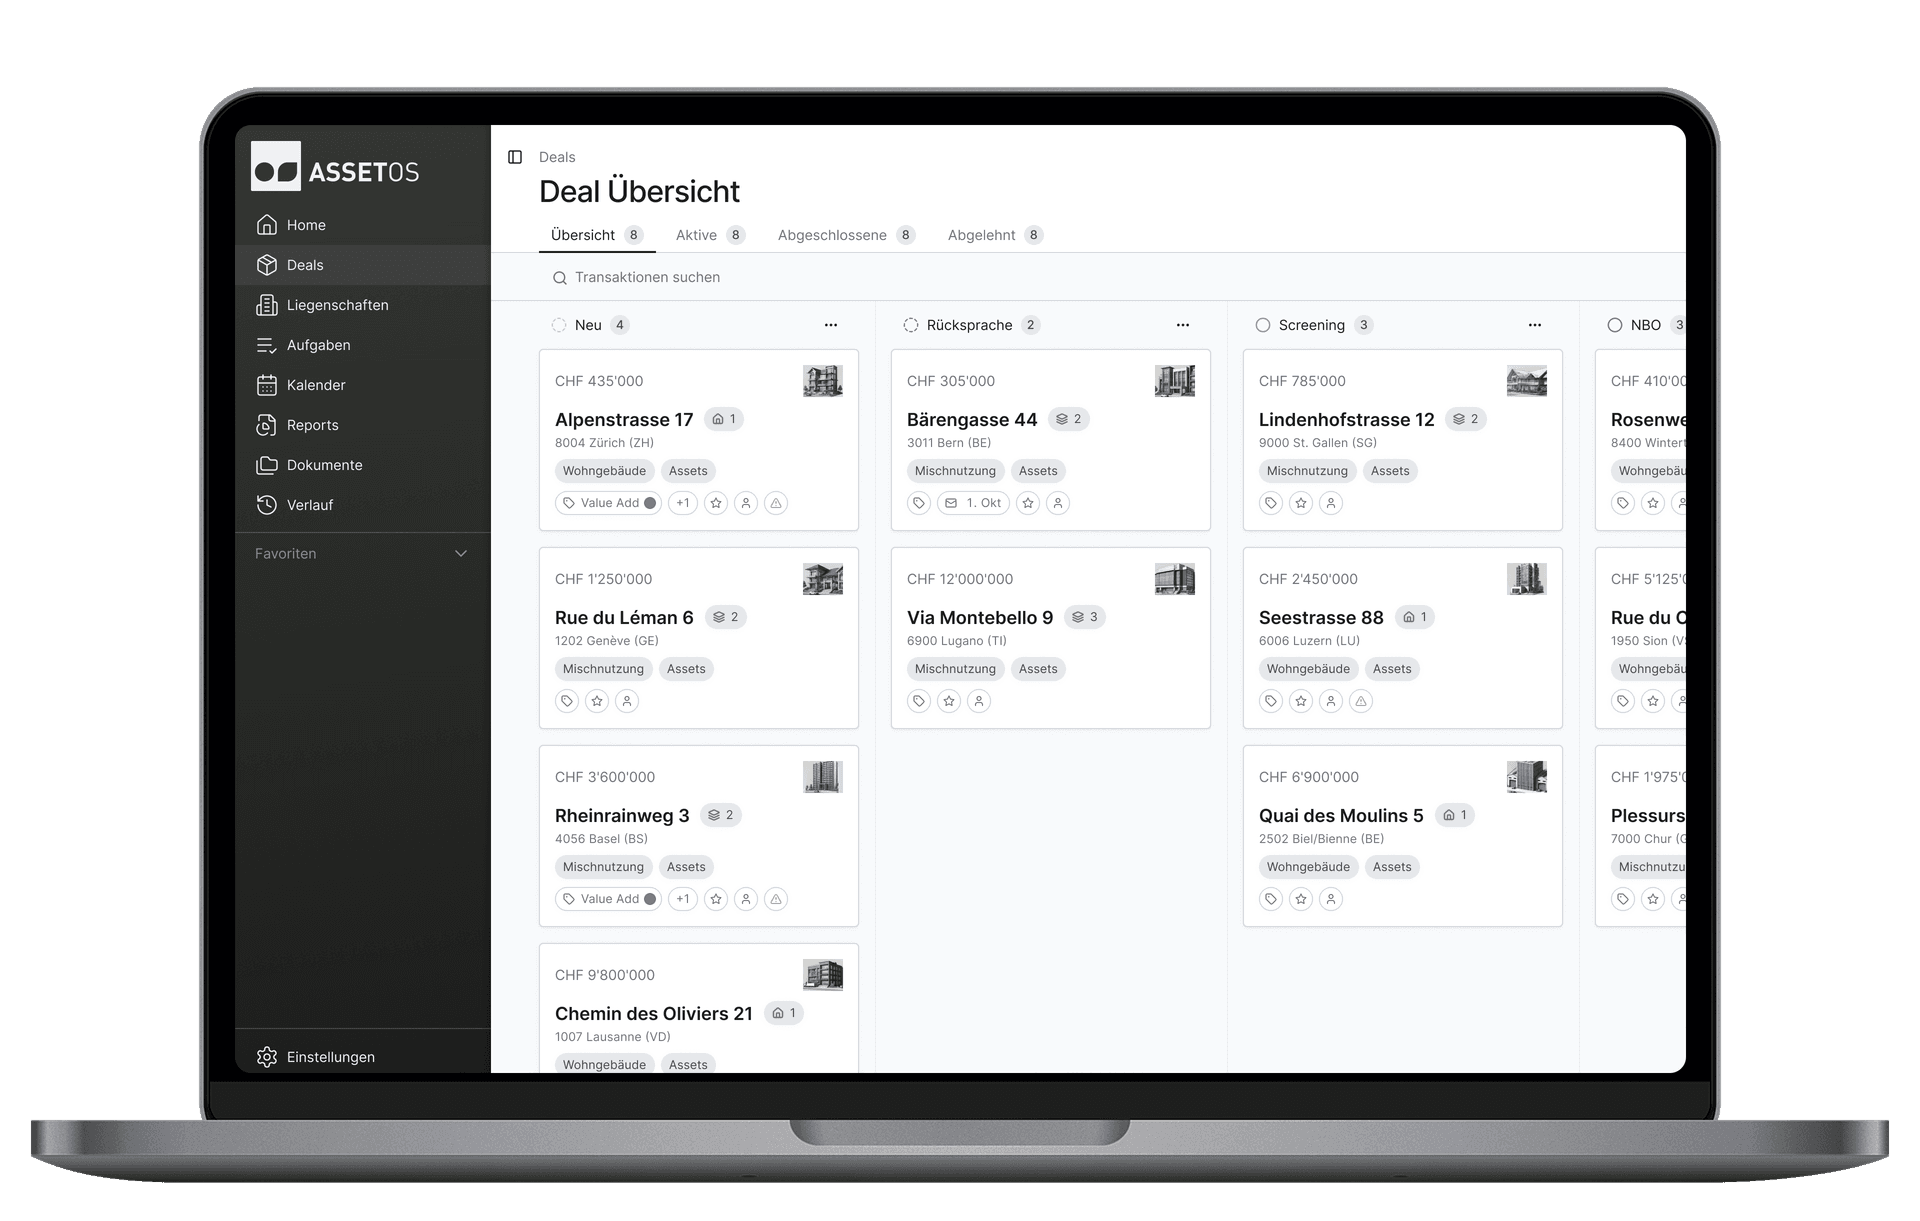Click the Verlauf history icon
The image size is (1920, 1221).
pos(266,505)
